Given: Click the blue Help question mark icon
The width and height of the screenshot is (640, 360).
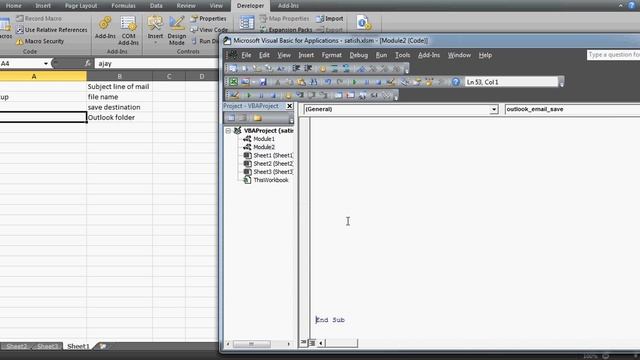Looking at the screenshot, I should tap(456, 82).
